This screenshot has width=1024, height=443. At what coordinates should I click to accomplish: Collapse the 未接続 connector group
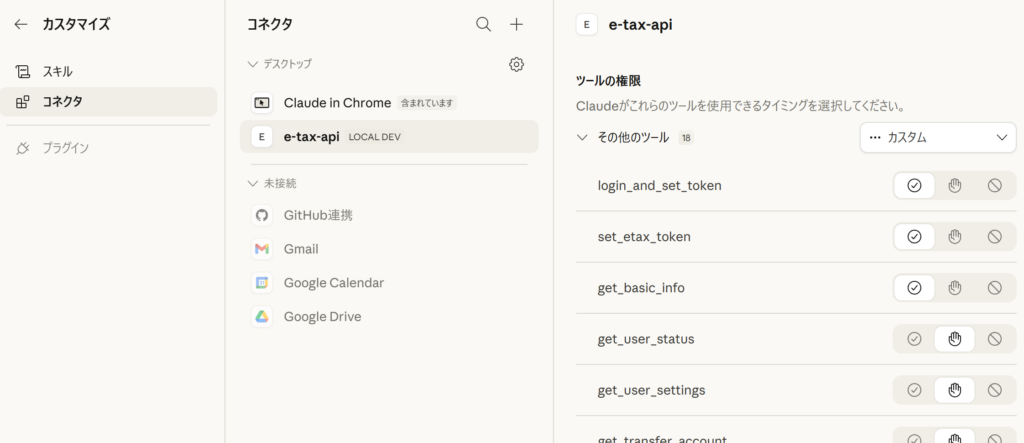pos(253,184)
